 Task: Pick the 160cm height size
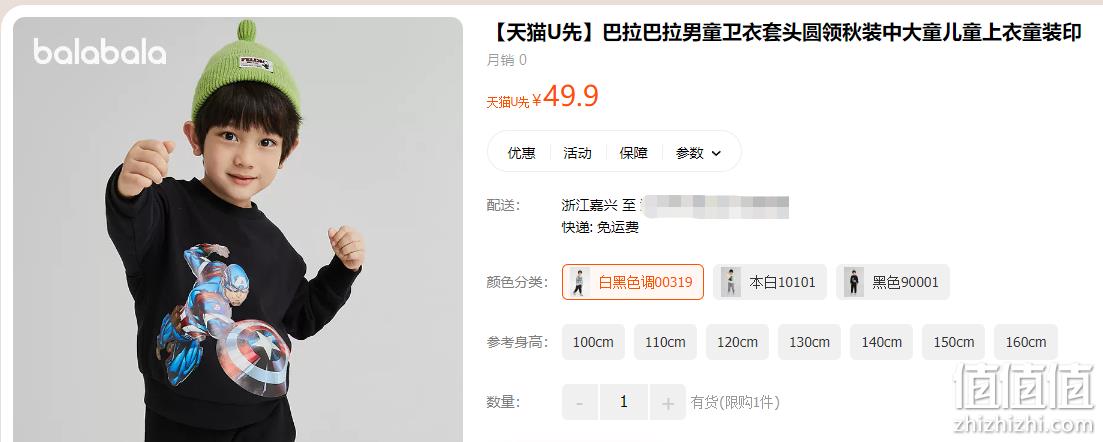[1026, 342]
